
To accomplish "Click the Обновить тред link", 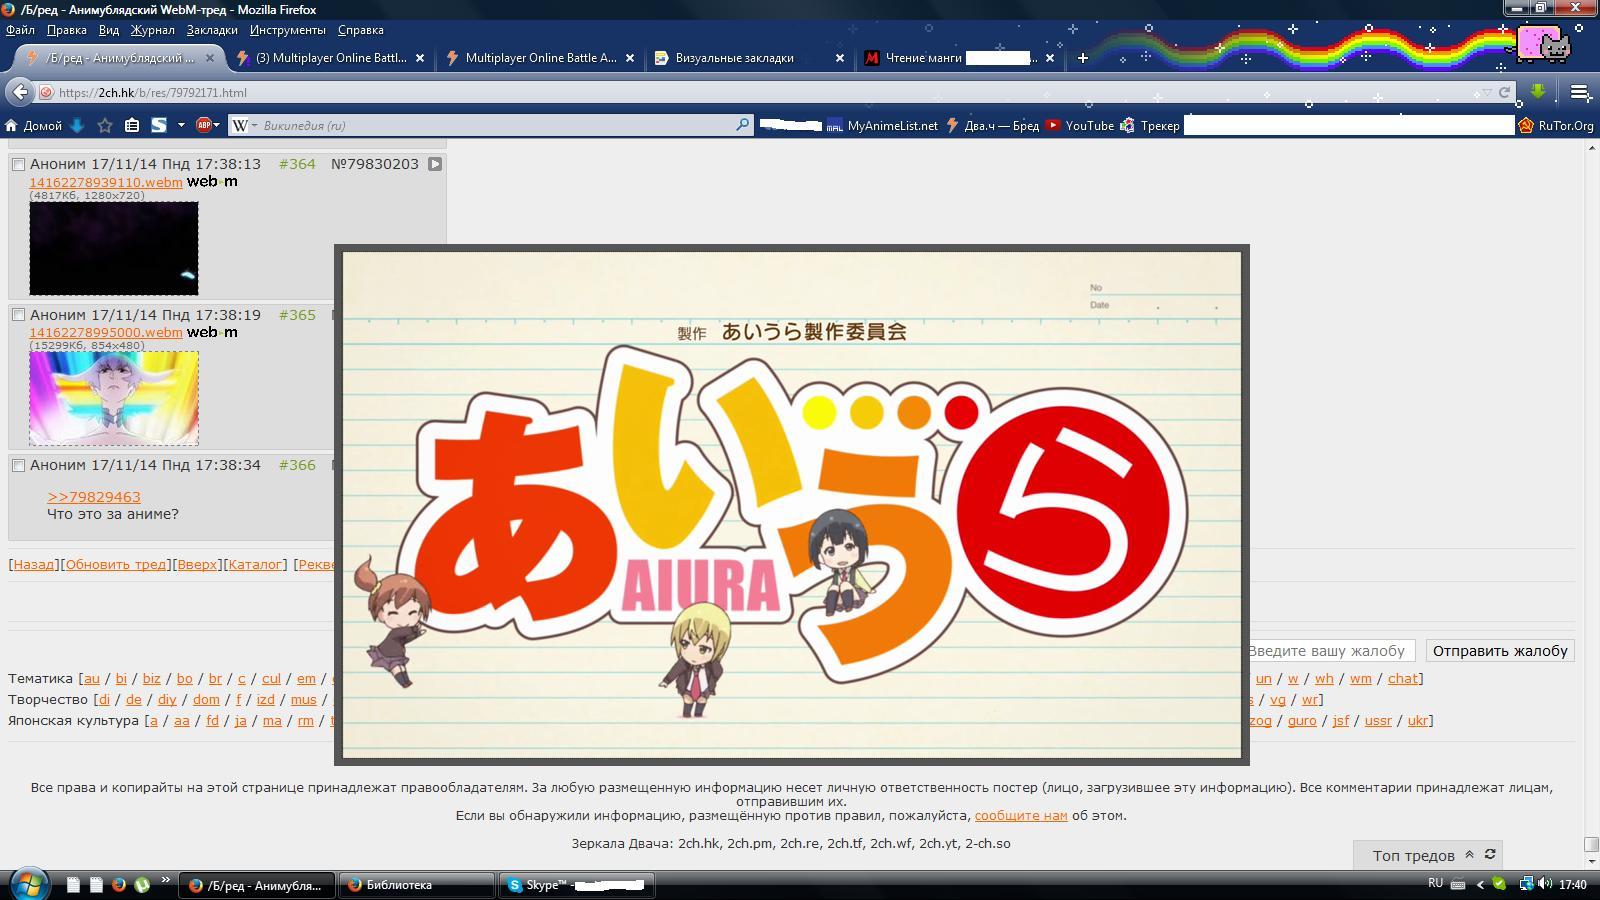I will point(116,564).
